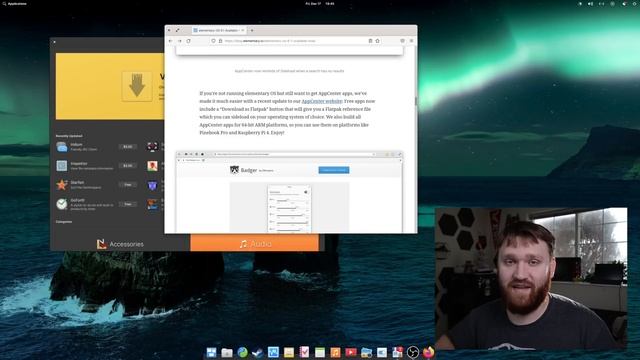
Task: Click the yellow download banner in AppCenter
Action: pos(110,86)
